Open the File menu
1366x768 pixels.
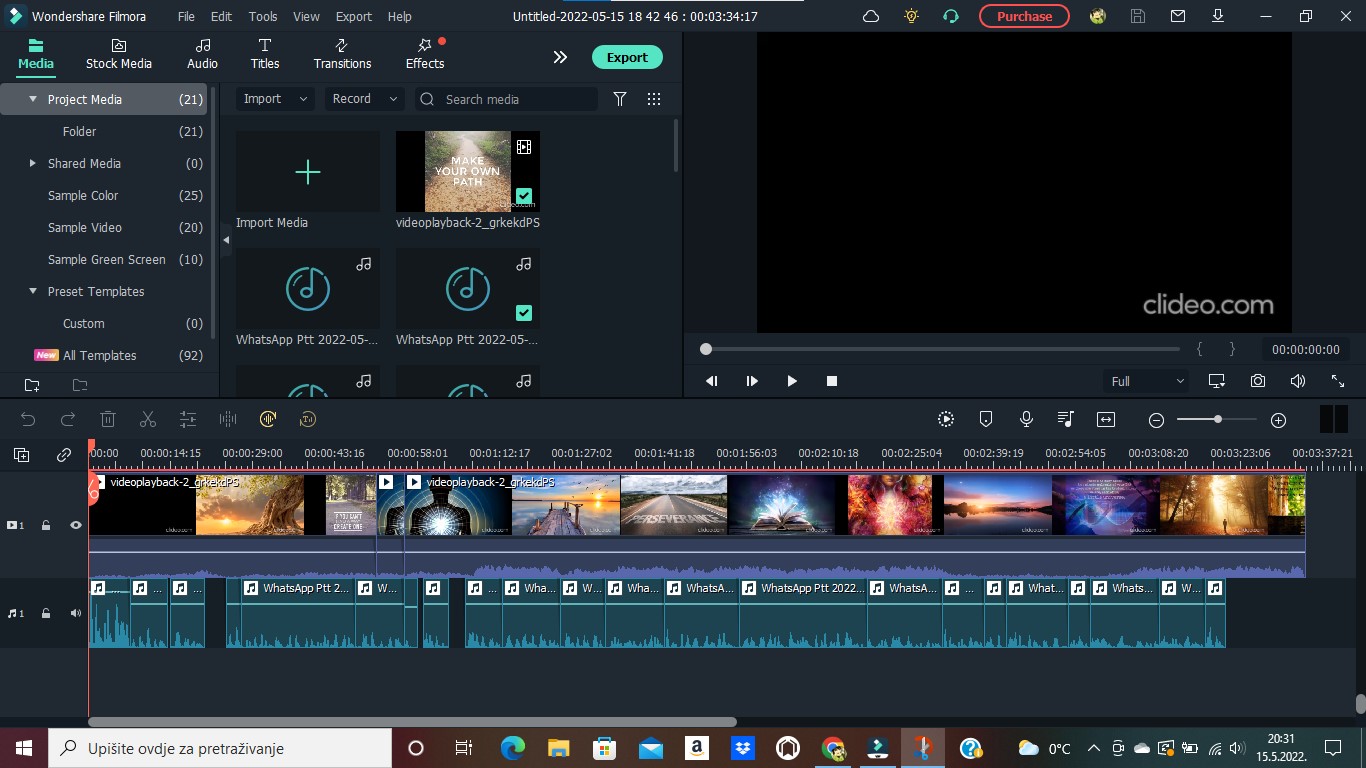187,16
